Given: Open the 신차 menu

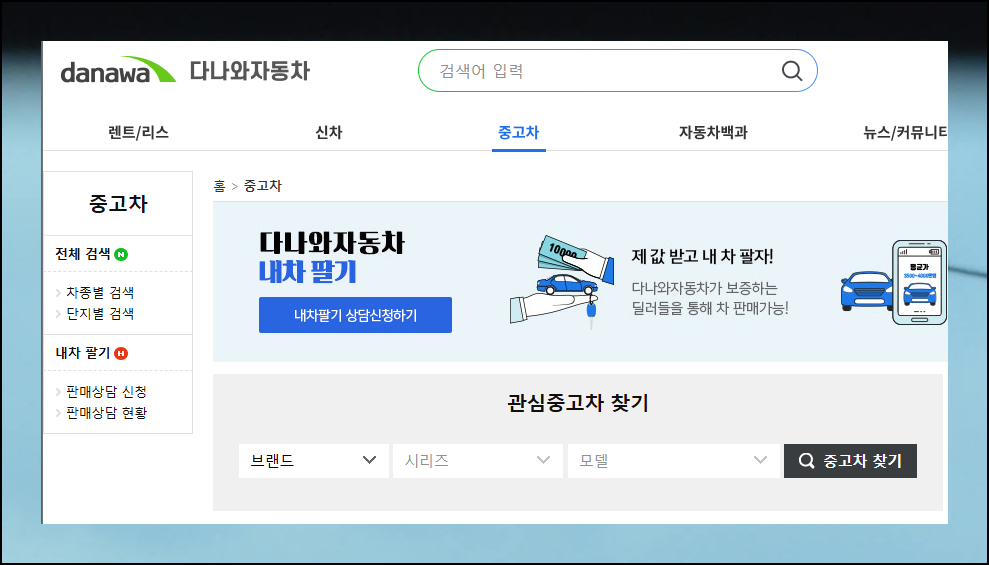Looking at the screenshot, I should (x=329, y=132).
